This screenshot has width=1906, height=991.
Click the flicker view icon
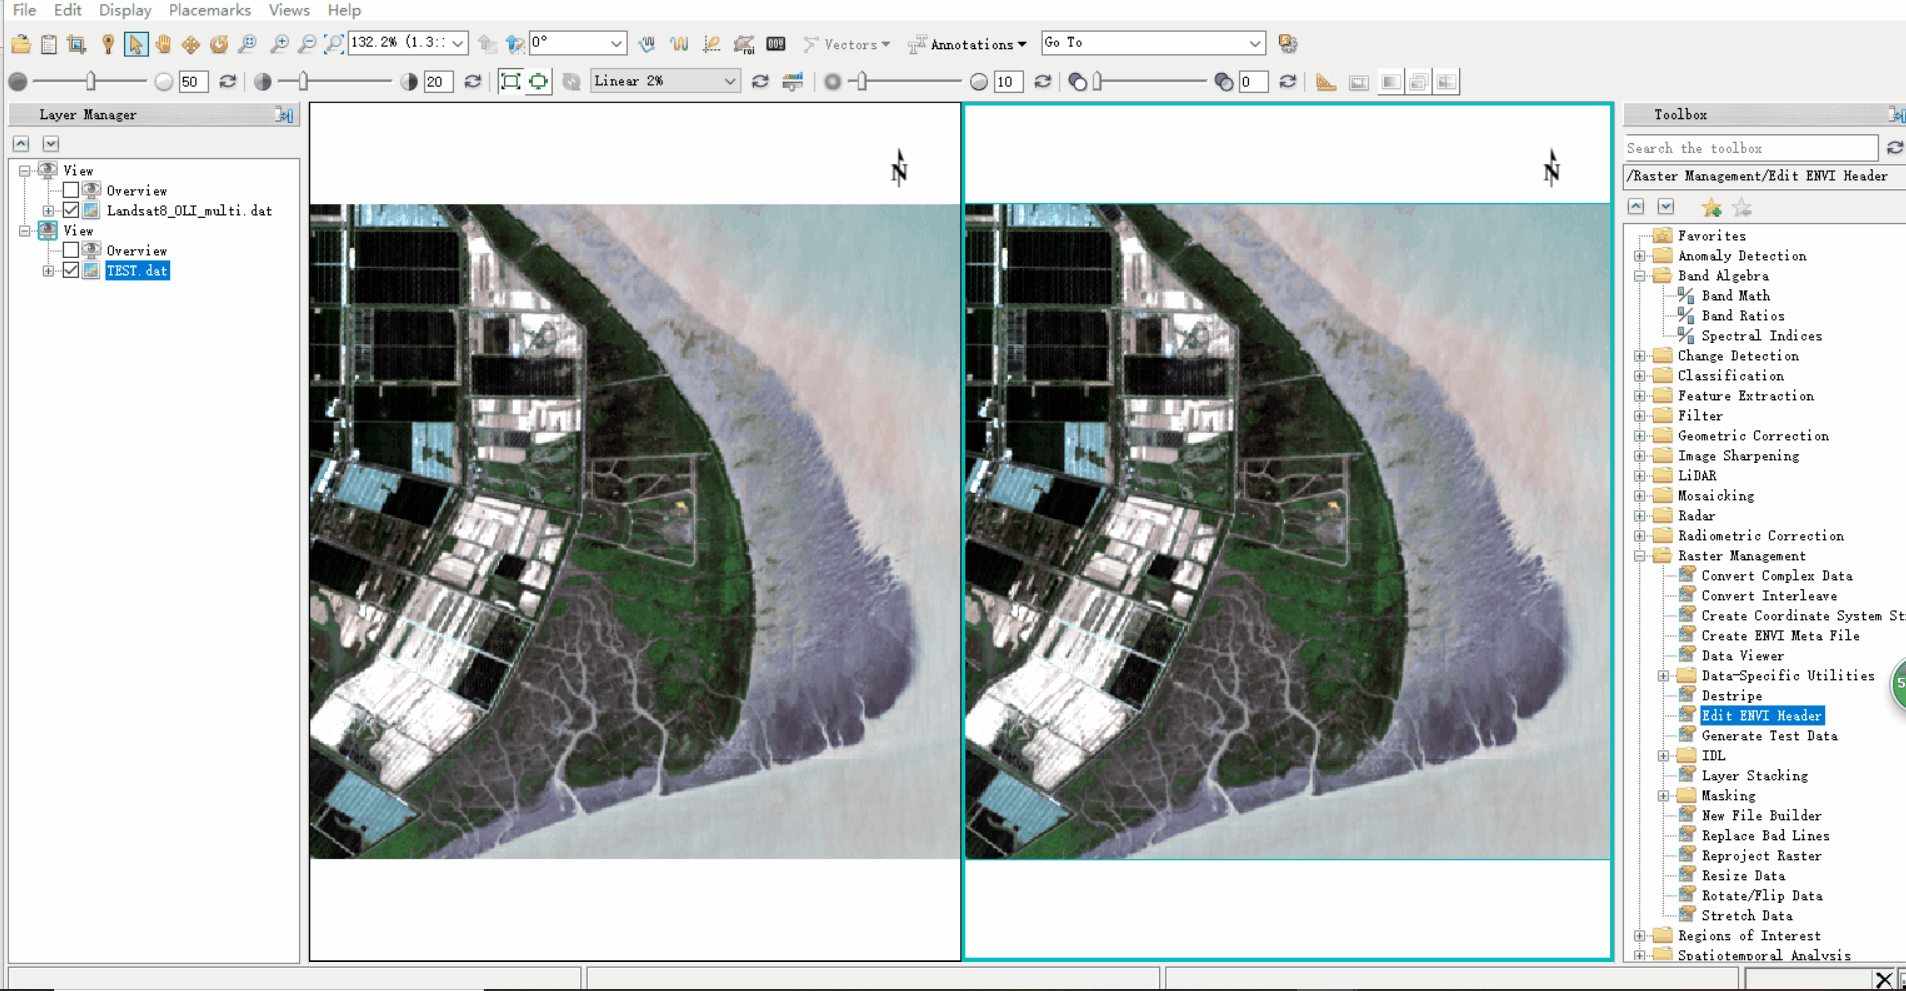tap(1419, 82)
